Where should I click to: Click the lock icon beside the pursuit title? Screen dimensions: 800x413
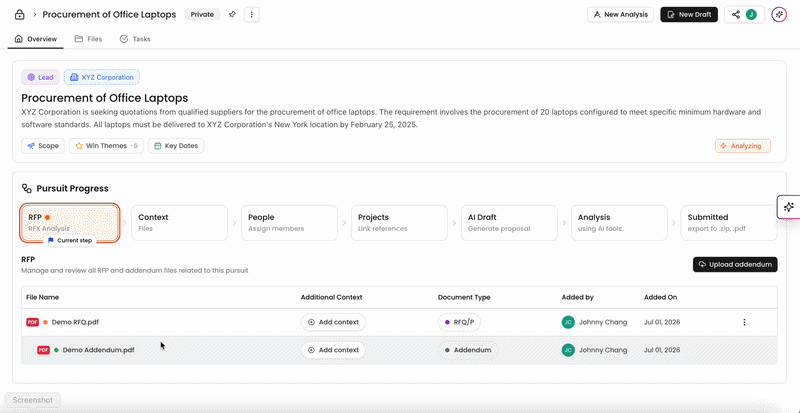[19, 15]
